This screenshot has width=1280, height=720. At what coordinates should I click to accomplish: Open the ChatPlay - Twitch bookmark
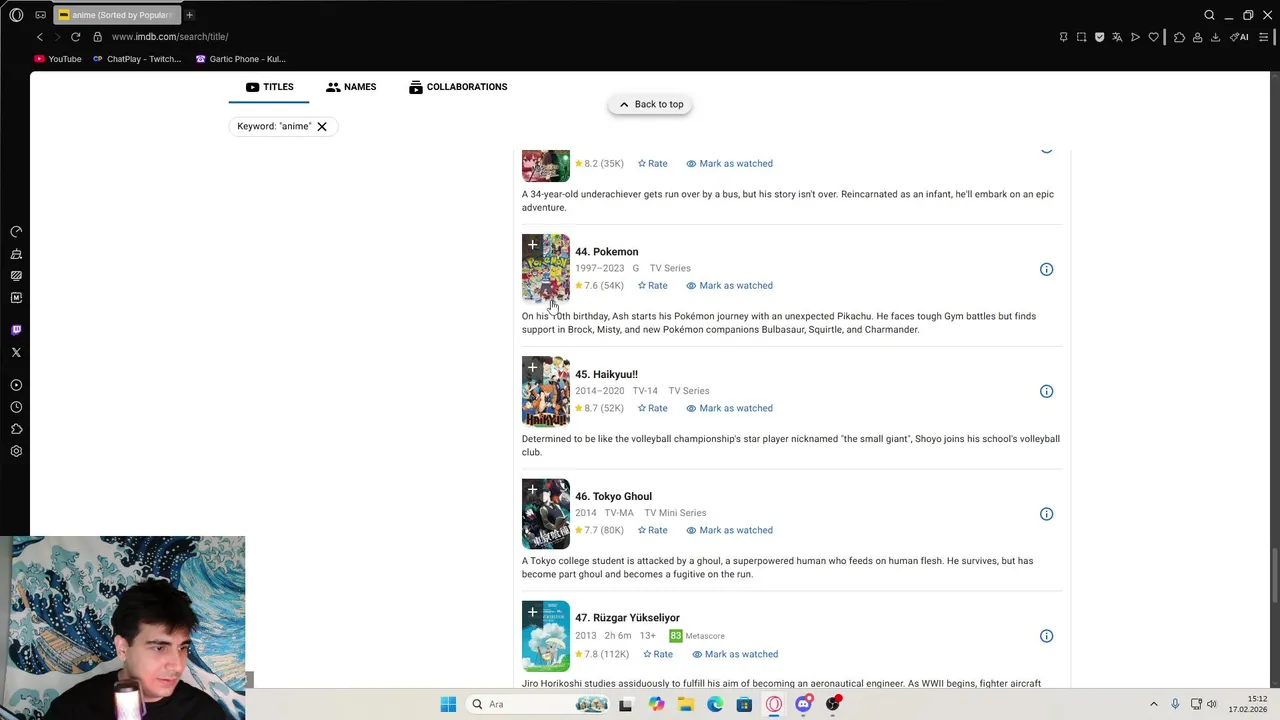point(137,59)
